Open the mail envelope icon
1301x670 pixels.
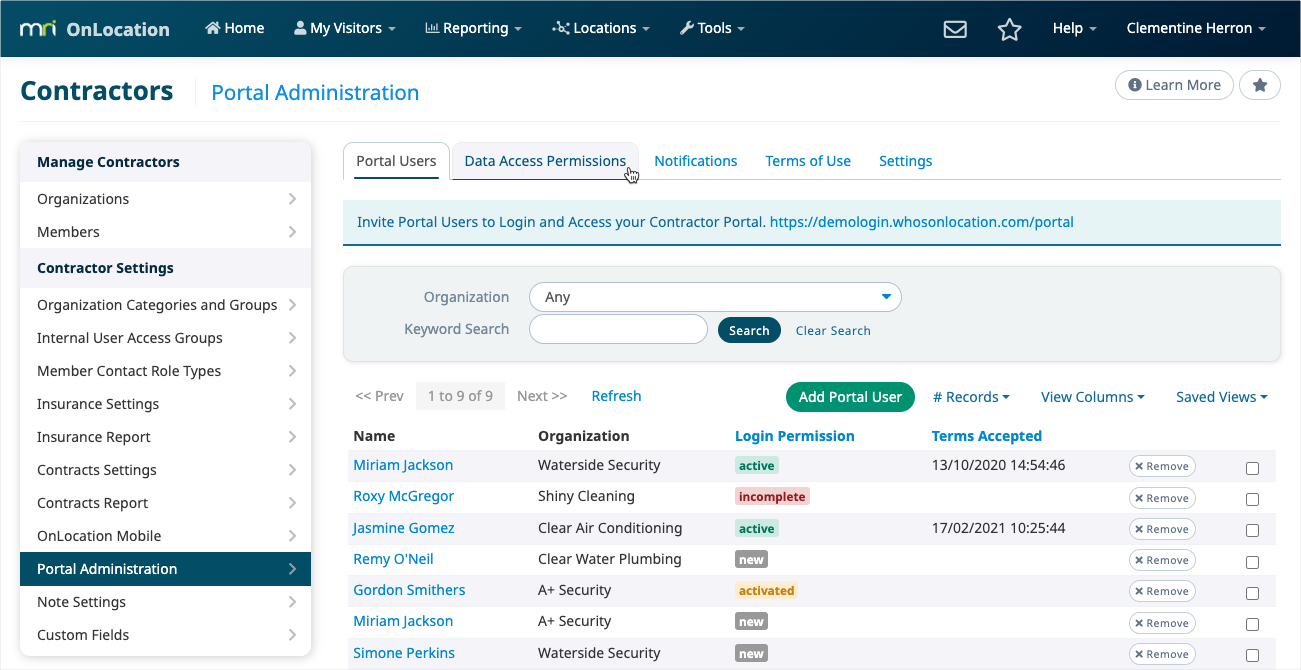955,29
